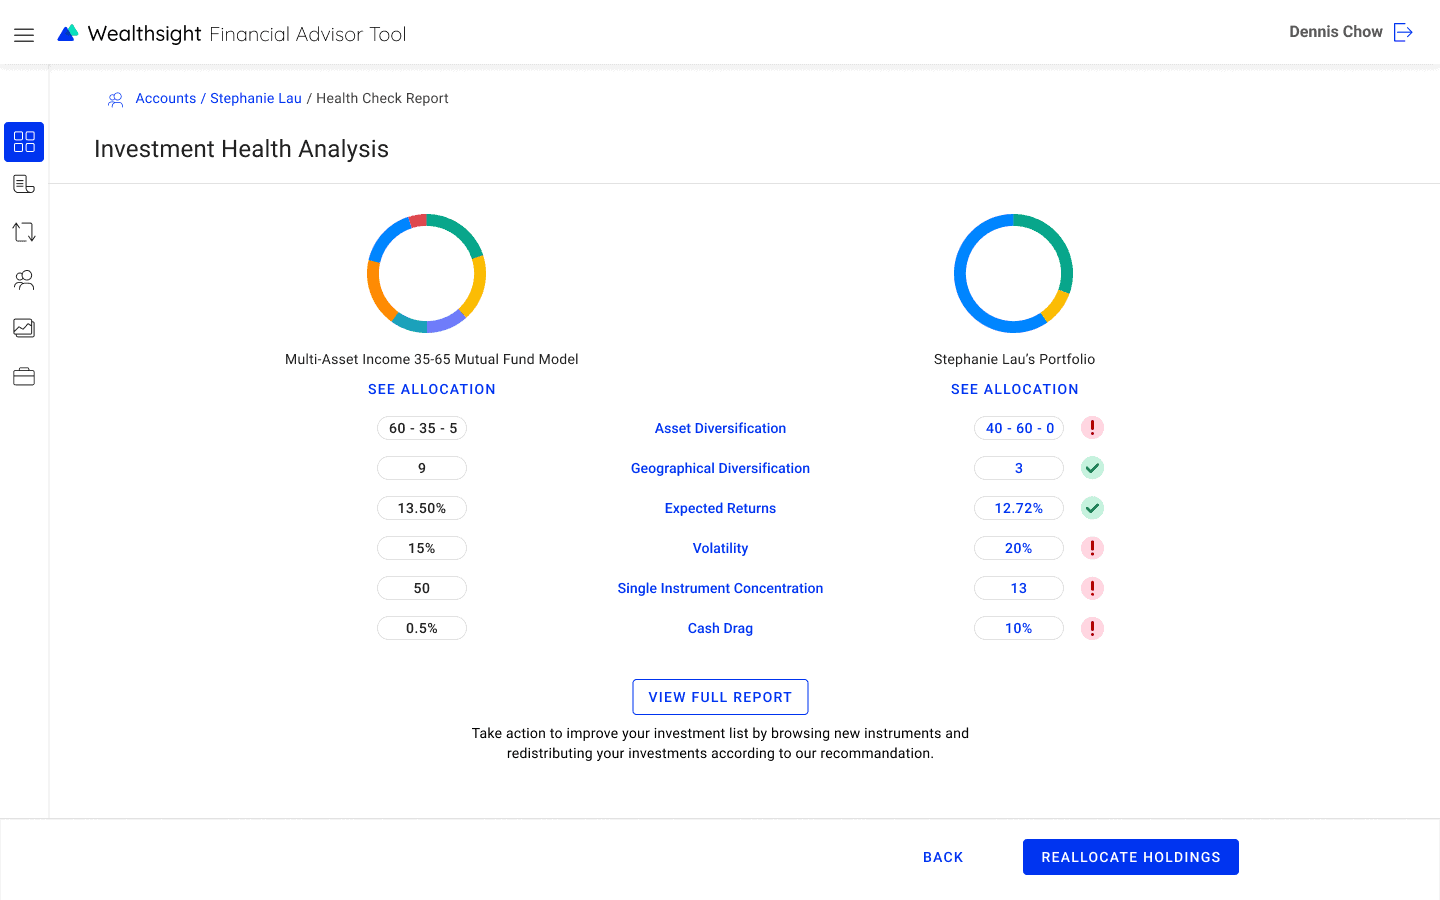
Task: Click the green check beside Expected Returns
Action: (x=1092, y=508)
